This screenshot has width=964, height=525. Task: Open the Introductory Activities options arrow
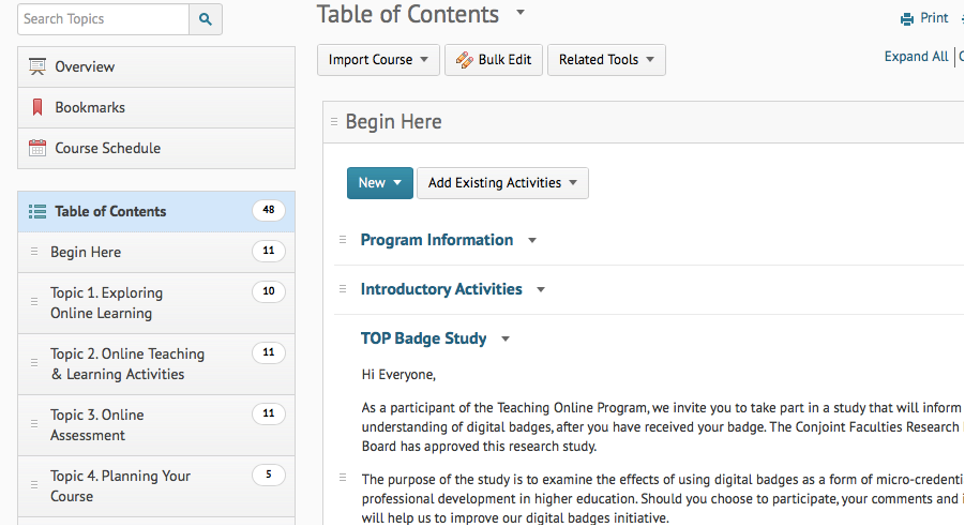tap(541, 290)
